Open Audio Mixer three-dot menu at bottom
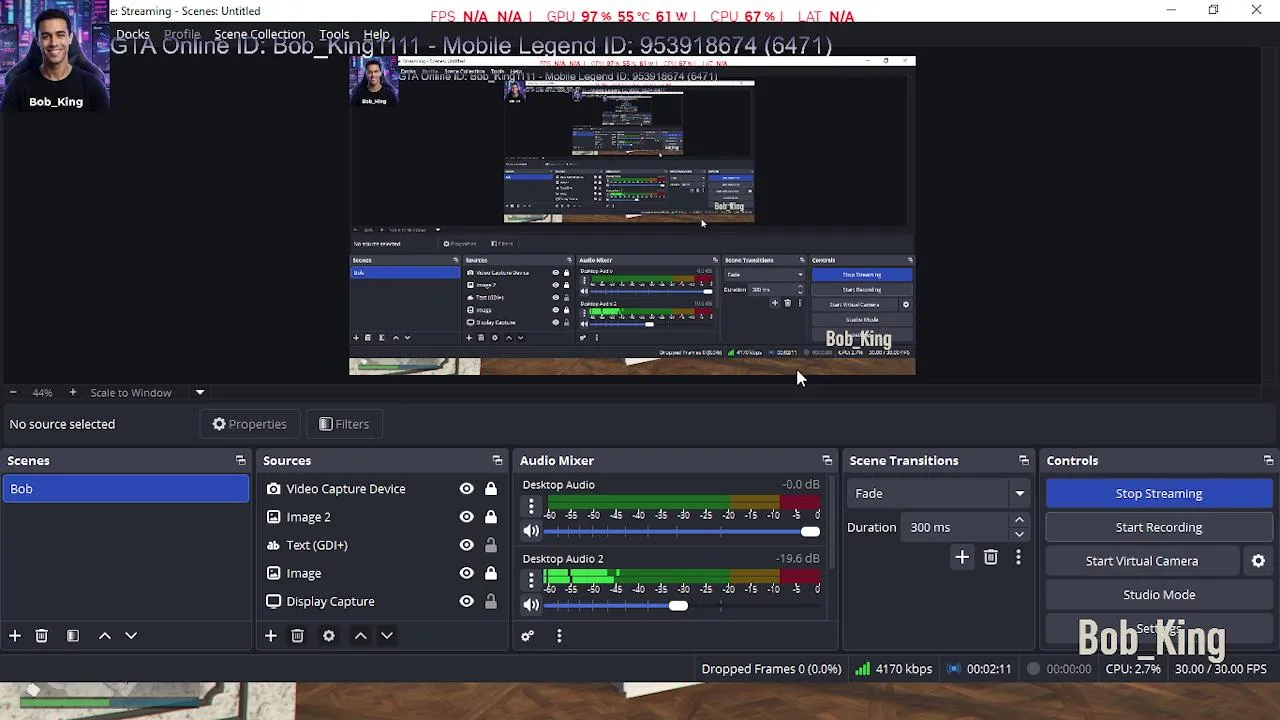 559,636
